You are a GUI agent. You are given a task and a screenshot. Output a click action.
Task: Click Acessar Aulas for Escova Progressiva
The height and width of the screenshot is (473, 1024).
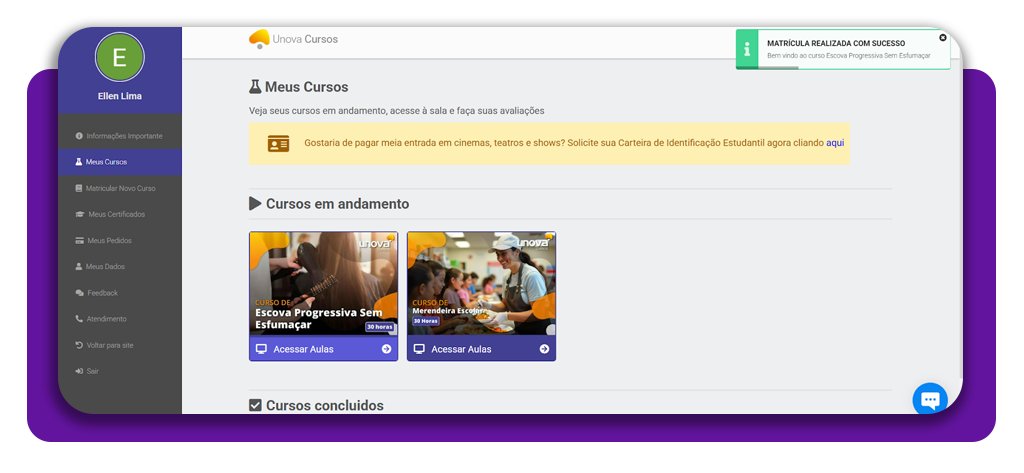[303, 349]
